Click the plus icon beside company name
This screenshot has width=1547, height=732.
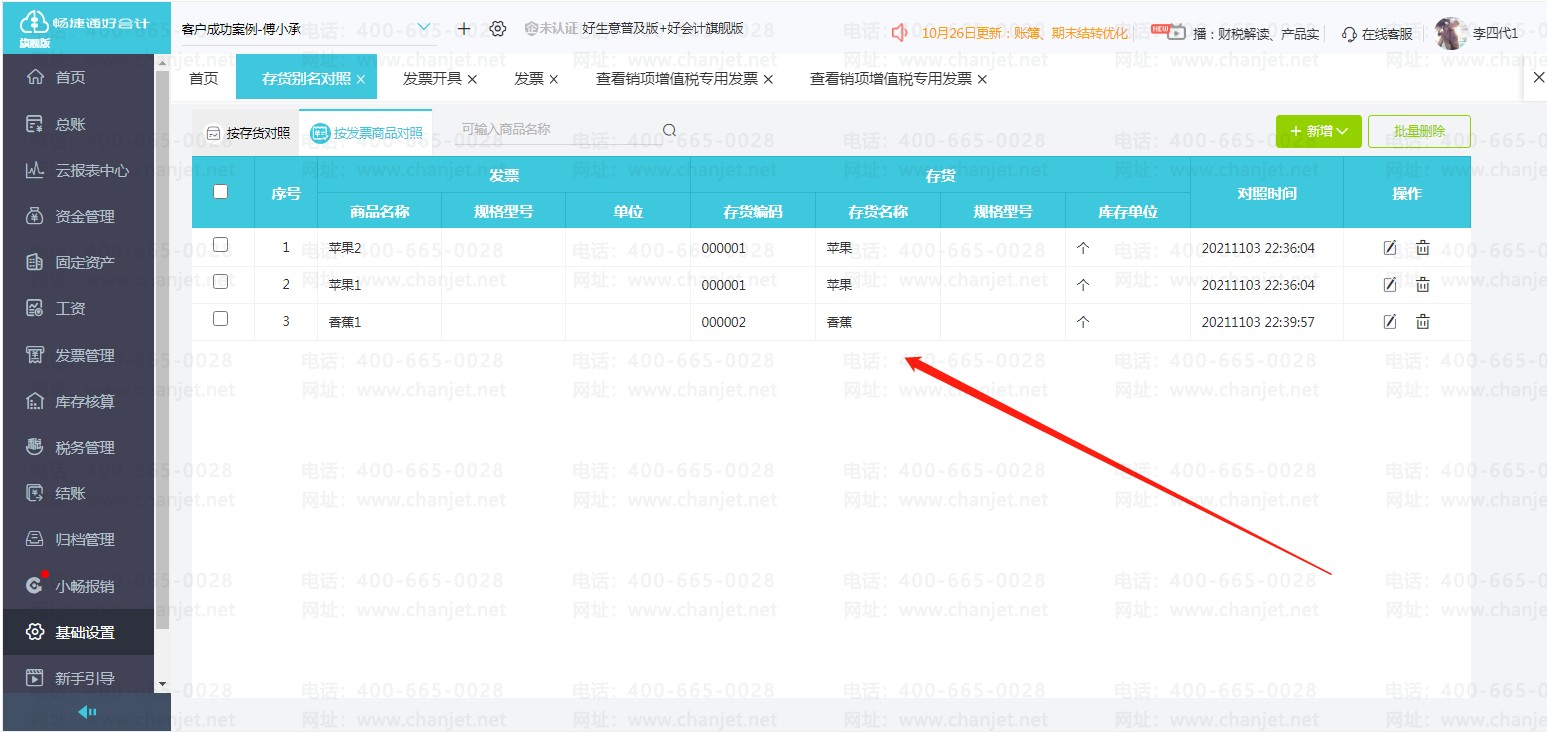[x=464, y=29]
